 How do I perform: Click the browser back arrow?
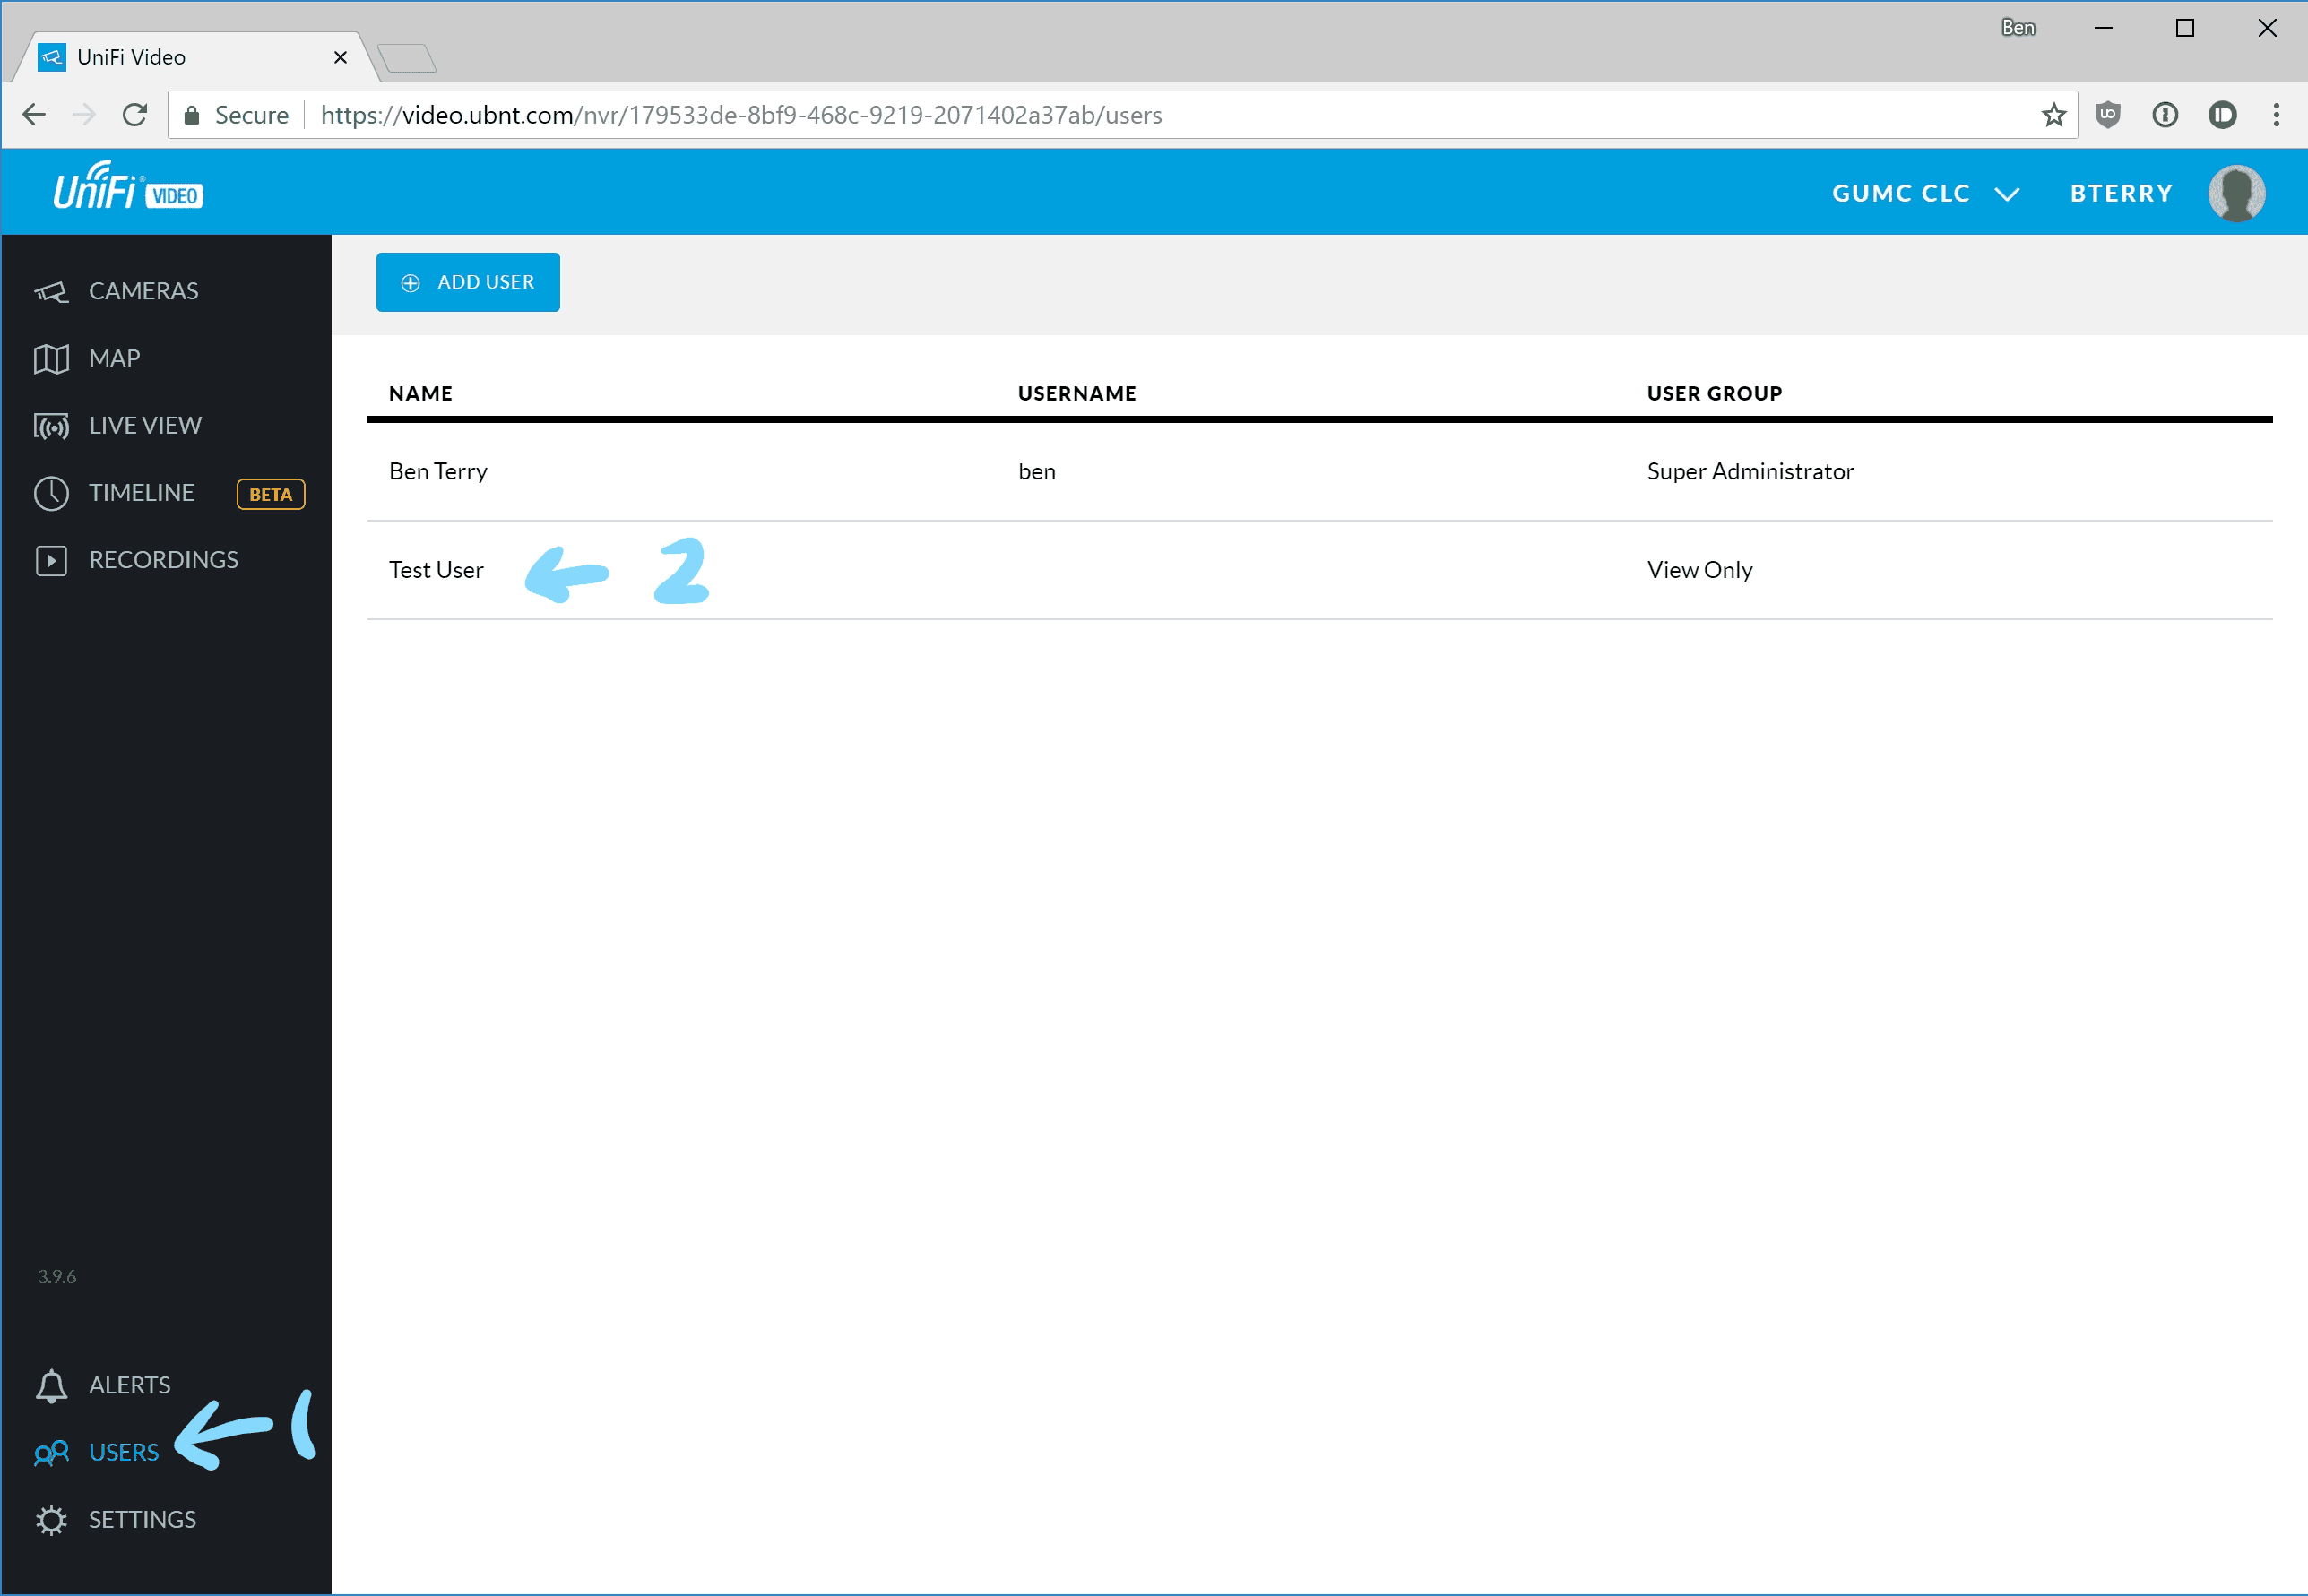click(39, 116)
